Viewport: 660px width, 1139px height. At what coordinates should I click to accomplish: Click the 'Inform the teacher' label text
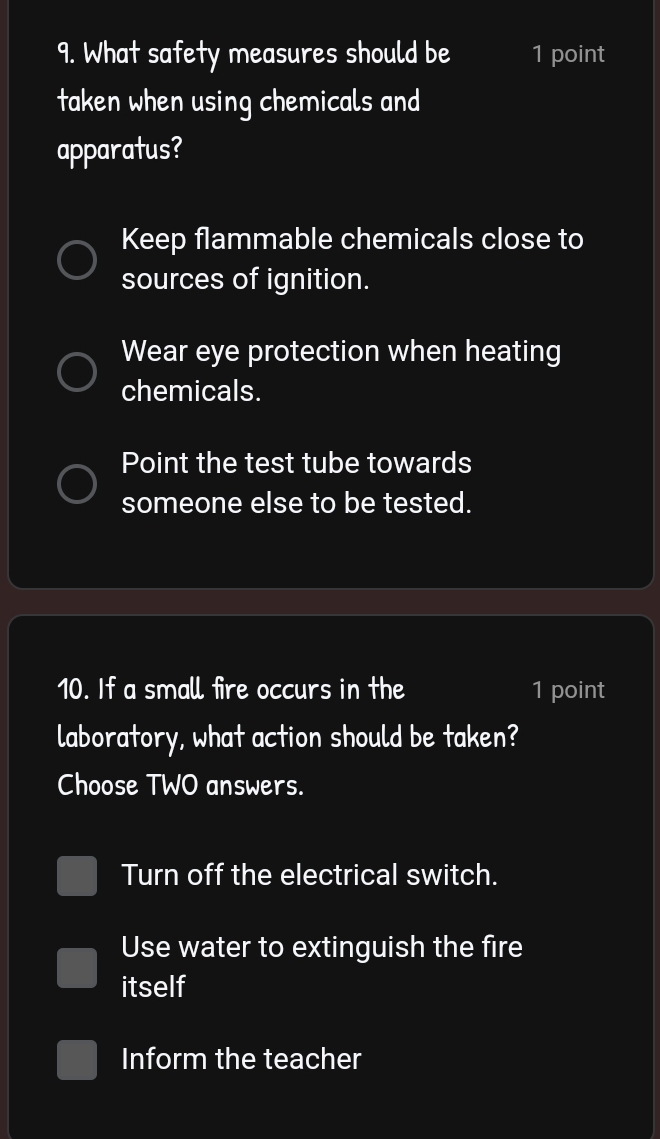241,1060
